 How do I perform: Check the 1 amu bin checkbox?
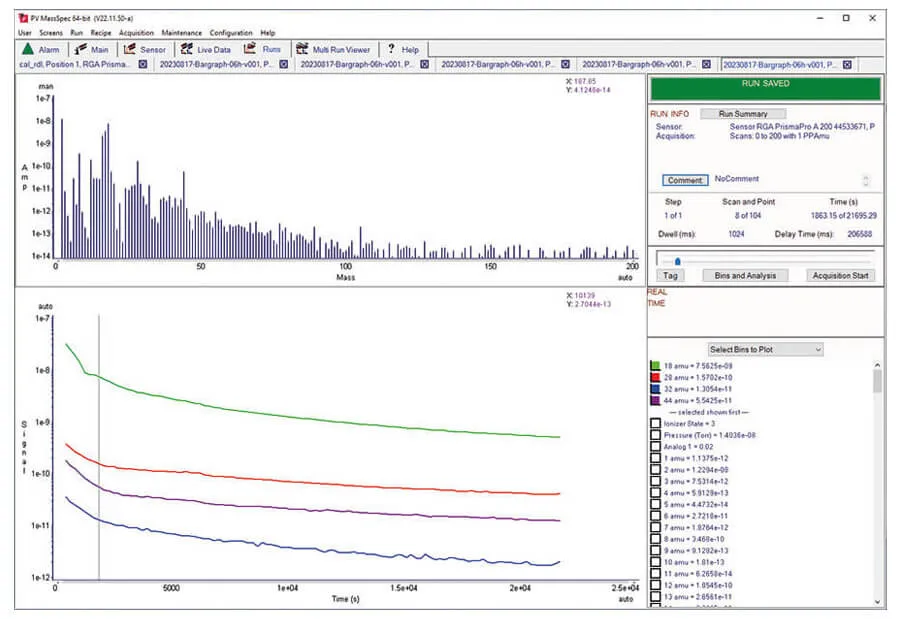click(655, 458)
